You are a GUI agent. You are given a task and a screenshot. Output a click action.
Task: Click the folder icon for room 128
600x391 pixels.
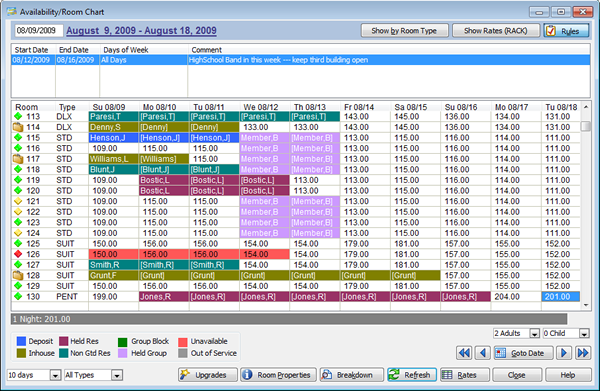click(x=18, y=275)
